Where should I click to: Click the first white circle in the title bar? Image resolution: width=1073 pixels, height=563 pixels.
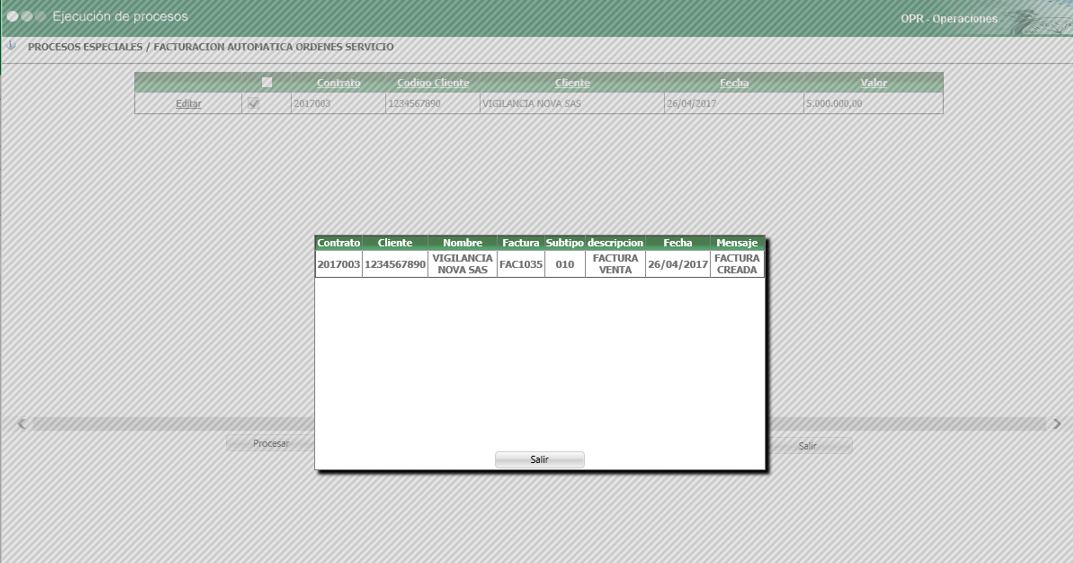pos(12,16)
